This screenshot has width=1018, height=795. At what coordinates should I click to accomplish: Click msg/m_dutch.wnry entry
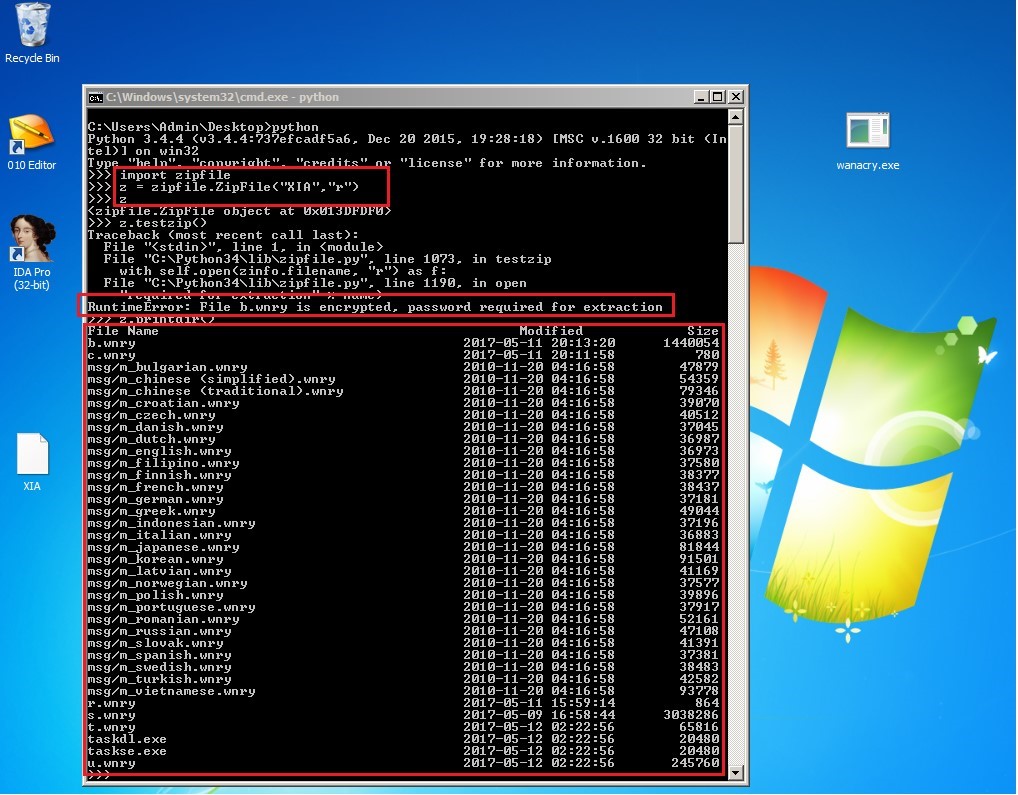[x=151, y=439]
